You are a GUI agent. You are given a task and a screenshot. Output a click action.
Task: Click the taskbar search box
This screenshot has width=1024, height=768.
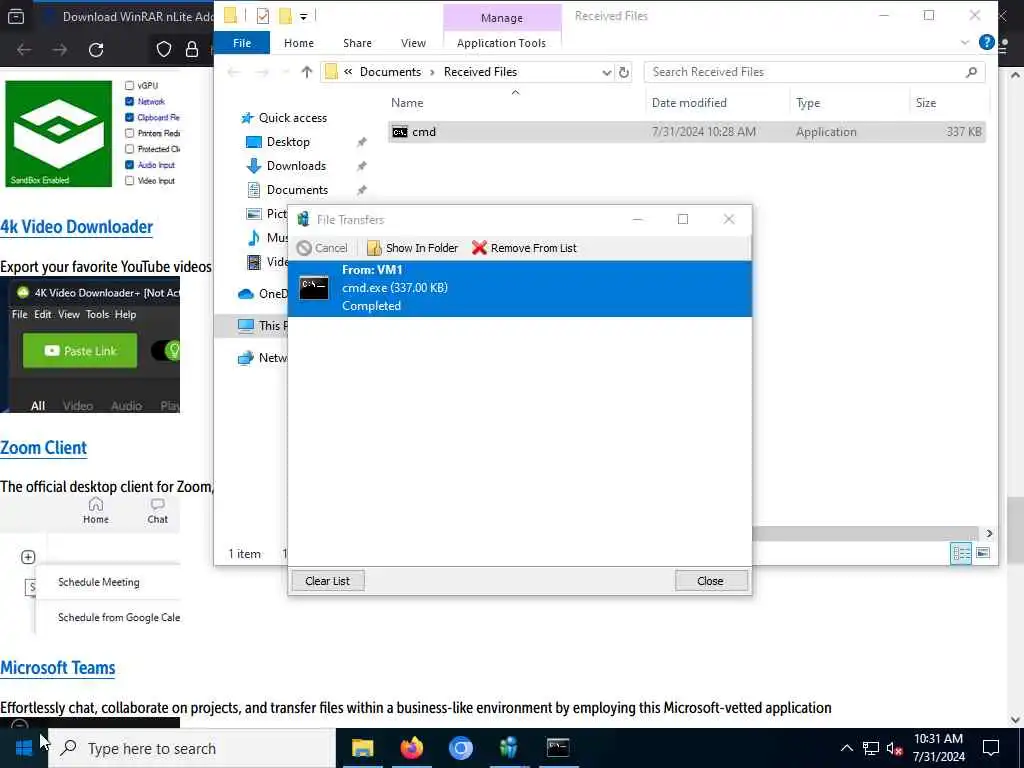point(192,748)
